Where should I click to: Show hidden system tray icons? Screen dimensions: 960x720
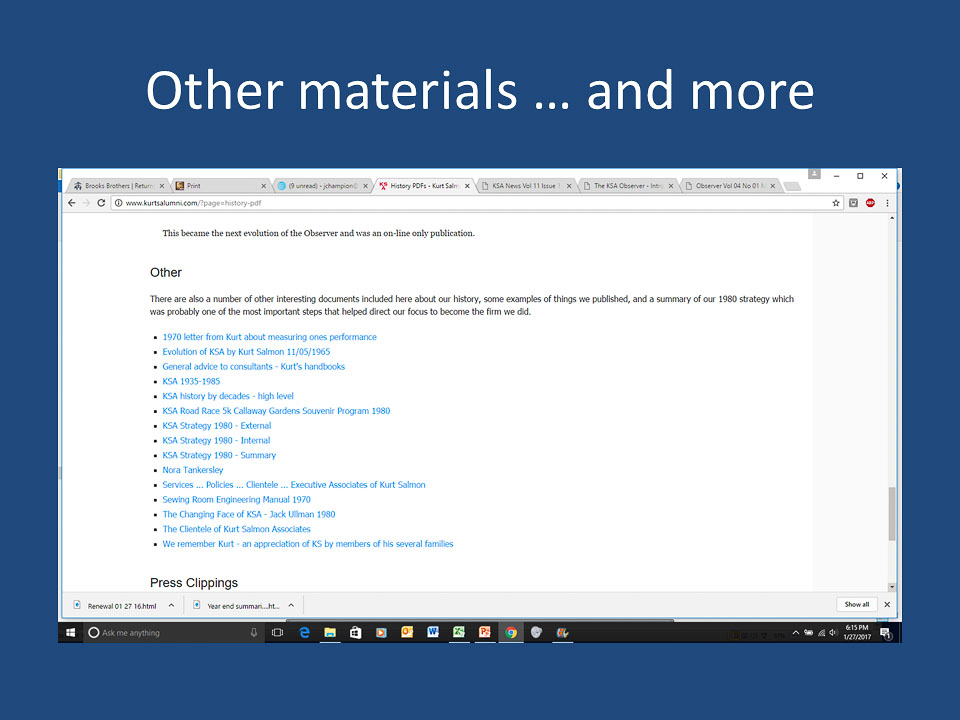(x=796, y=633)
